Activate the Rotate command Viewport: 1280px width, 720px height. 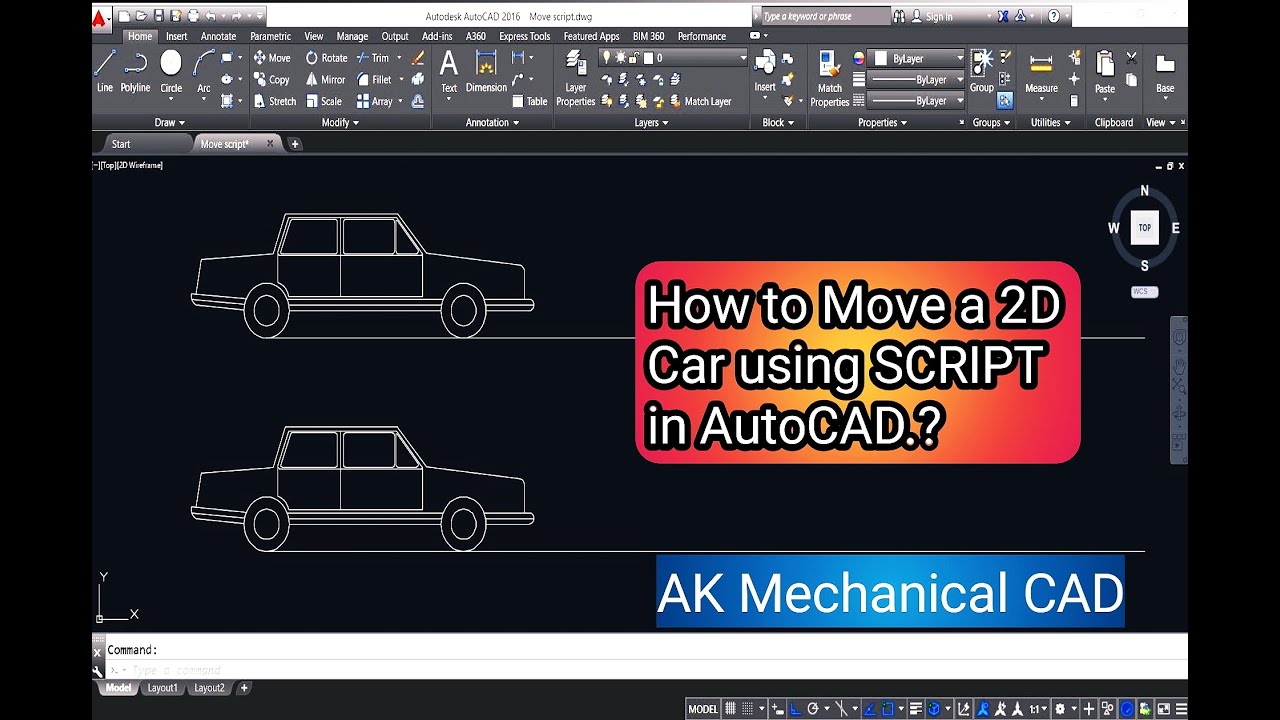point(326,58)
